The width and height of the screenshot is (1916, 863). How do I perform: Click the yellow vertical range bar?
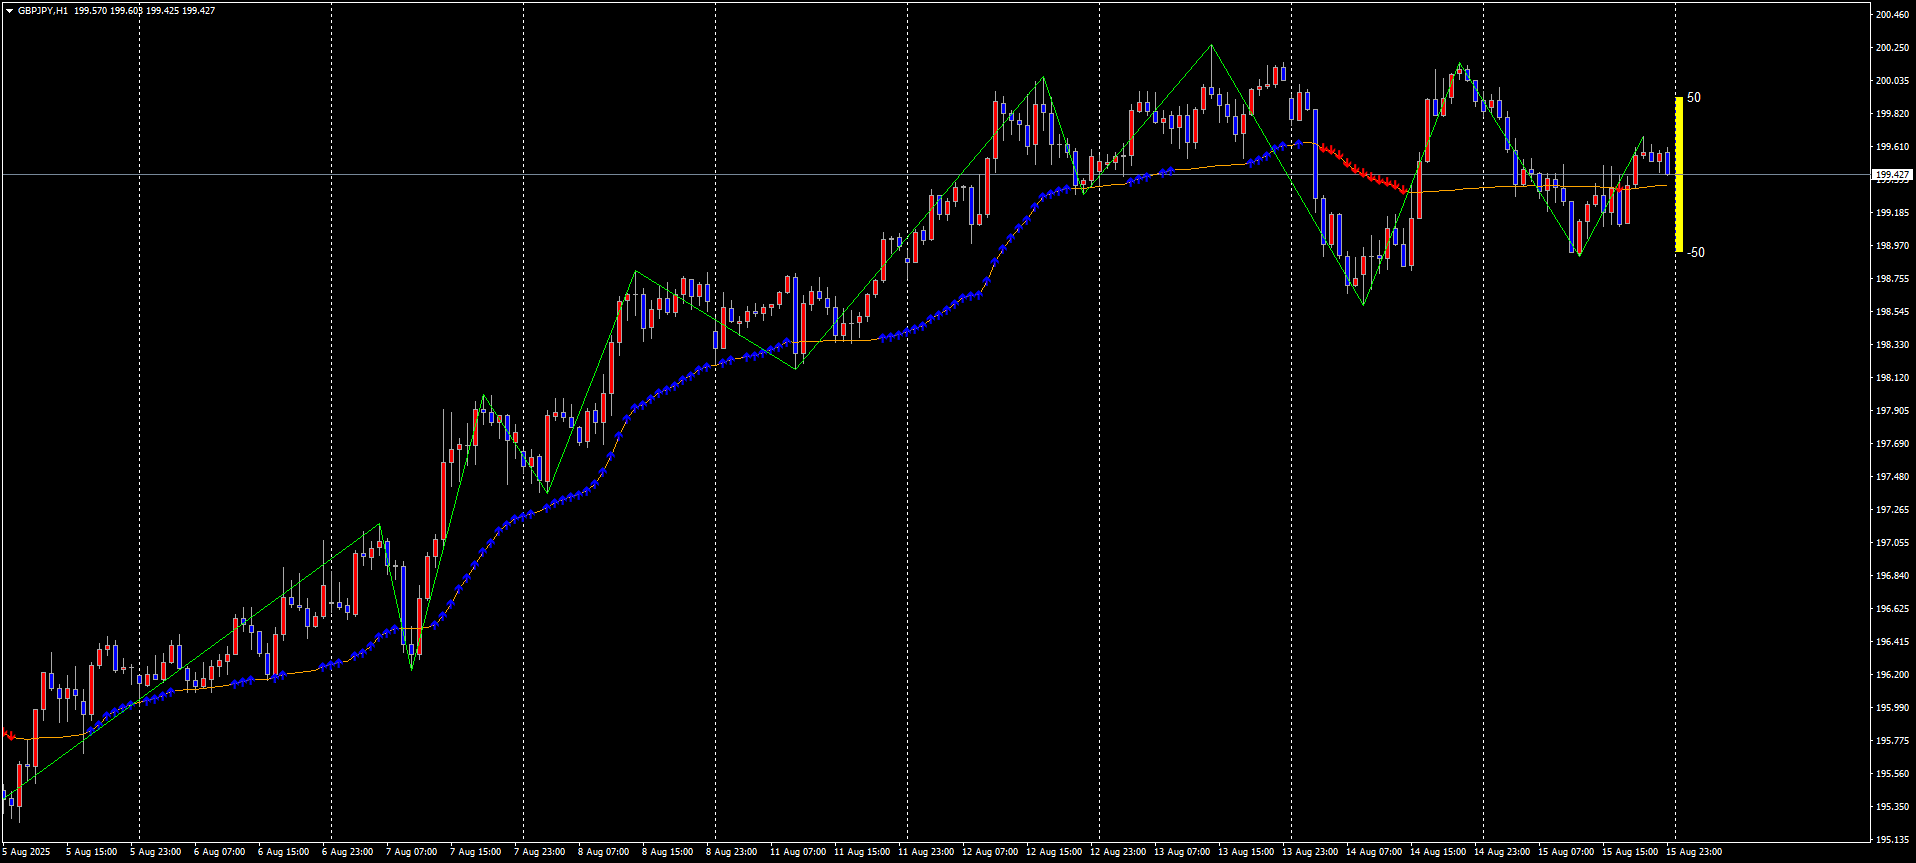[1679, 174]
